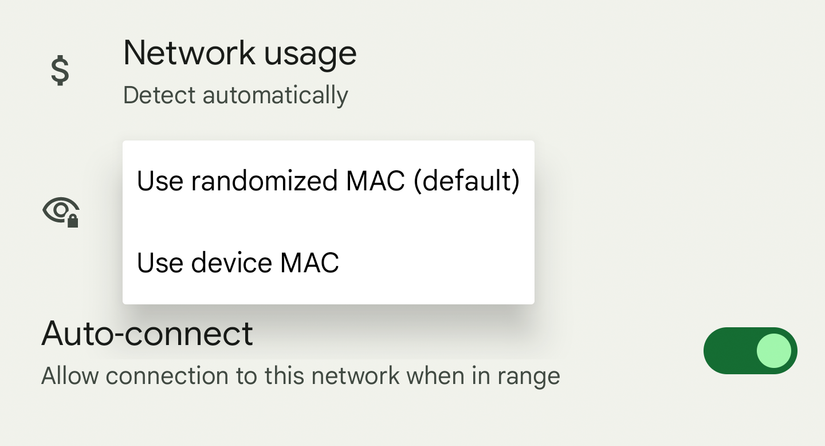
Task: Tap the dark green Auto-connect switch track
Action: (x=725, y=351)
